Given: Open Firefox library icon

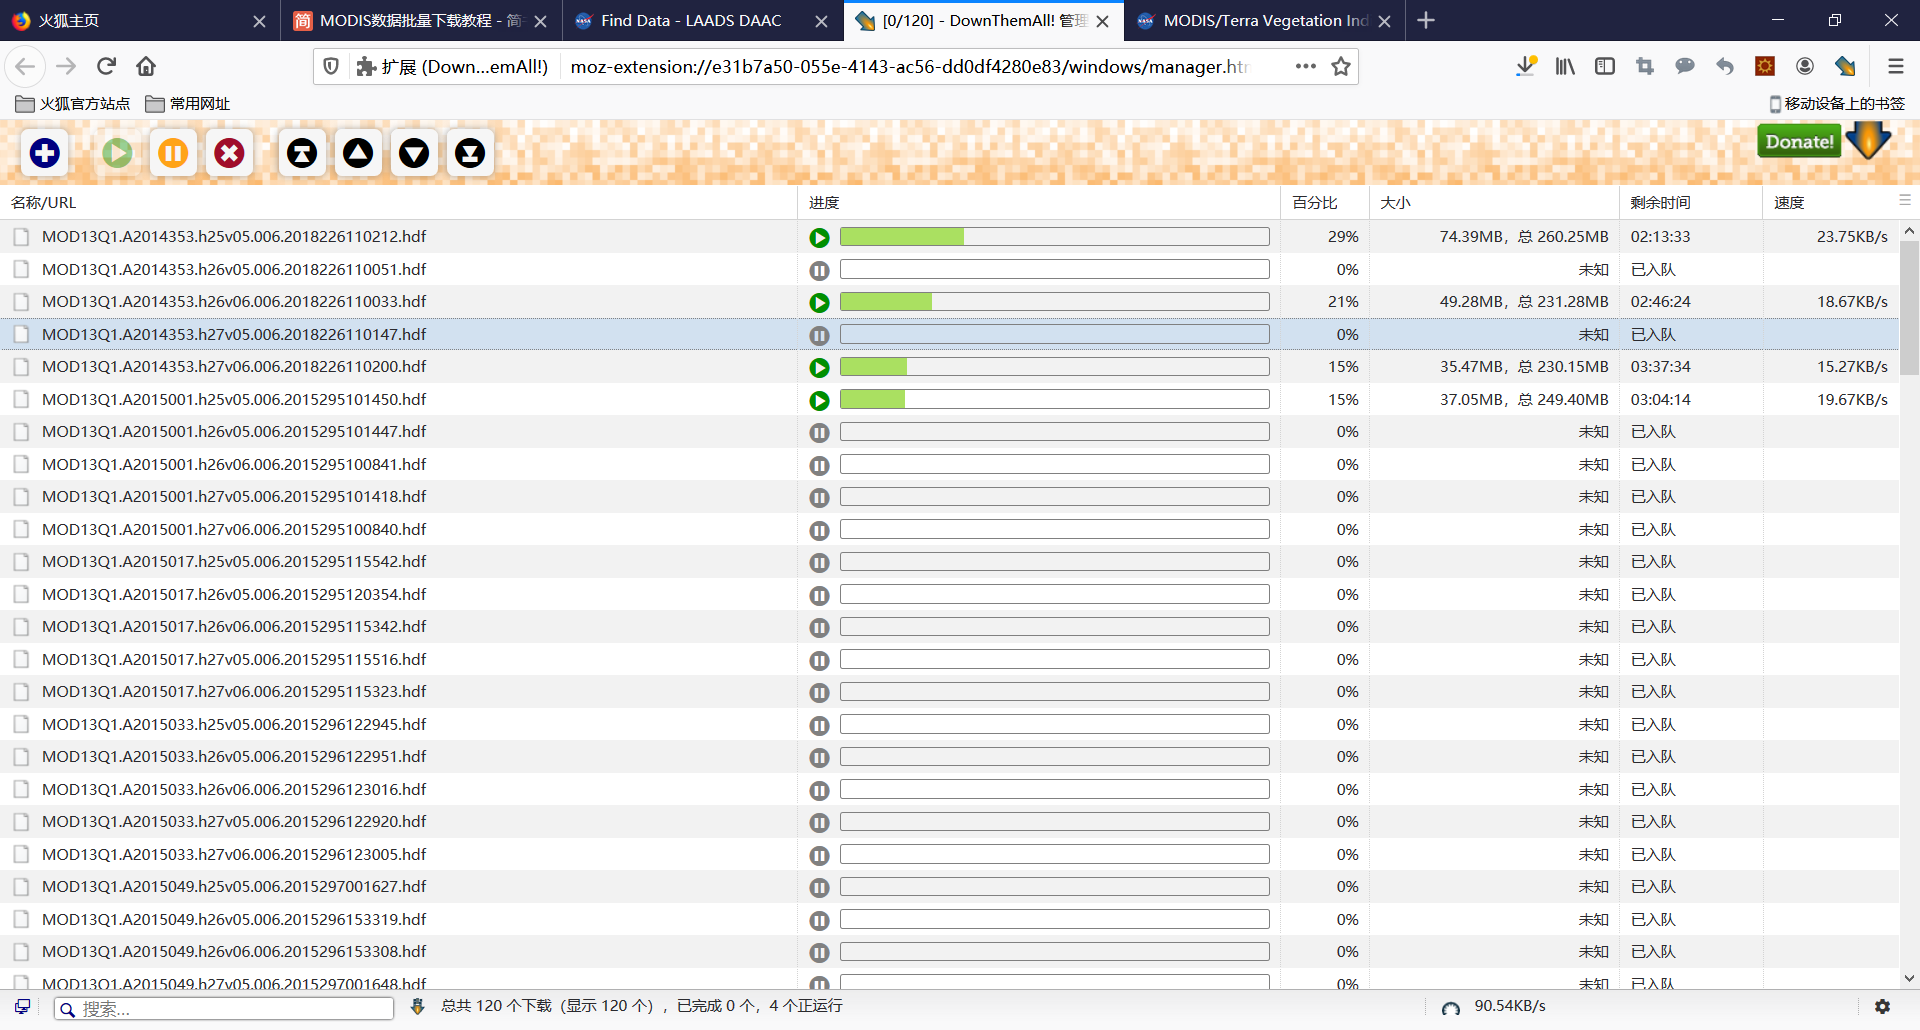Looking at the screenshot, I should (x=1565, y=66).
